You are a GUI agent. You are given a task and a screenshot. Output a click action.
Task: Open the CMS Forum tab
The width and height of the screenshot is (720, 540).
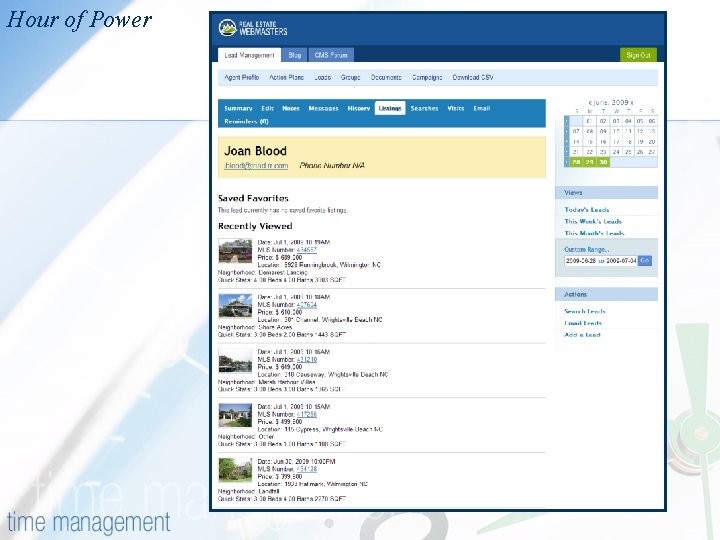pyautogui.click(x=331, y=55)
